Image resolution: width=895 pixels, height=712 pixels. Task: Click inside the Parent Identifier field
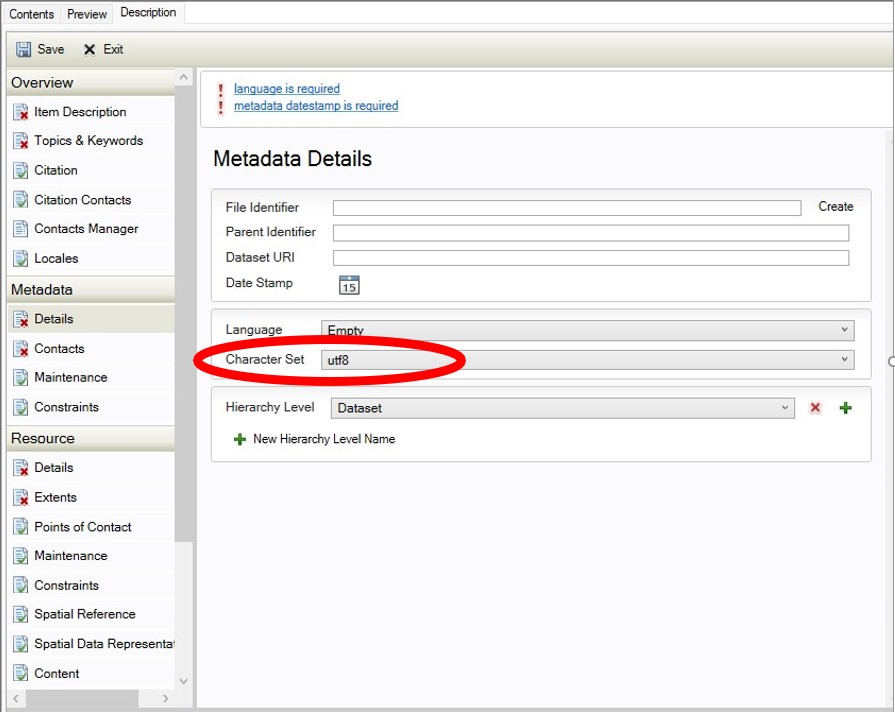(x=590, y=232)
